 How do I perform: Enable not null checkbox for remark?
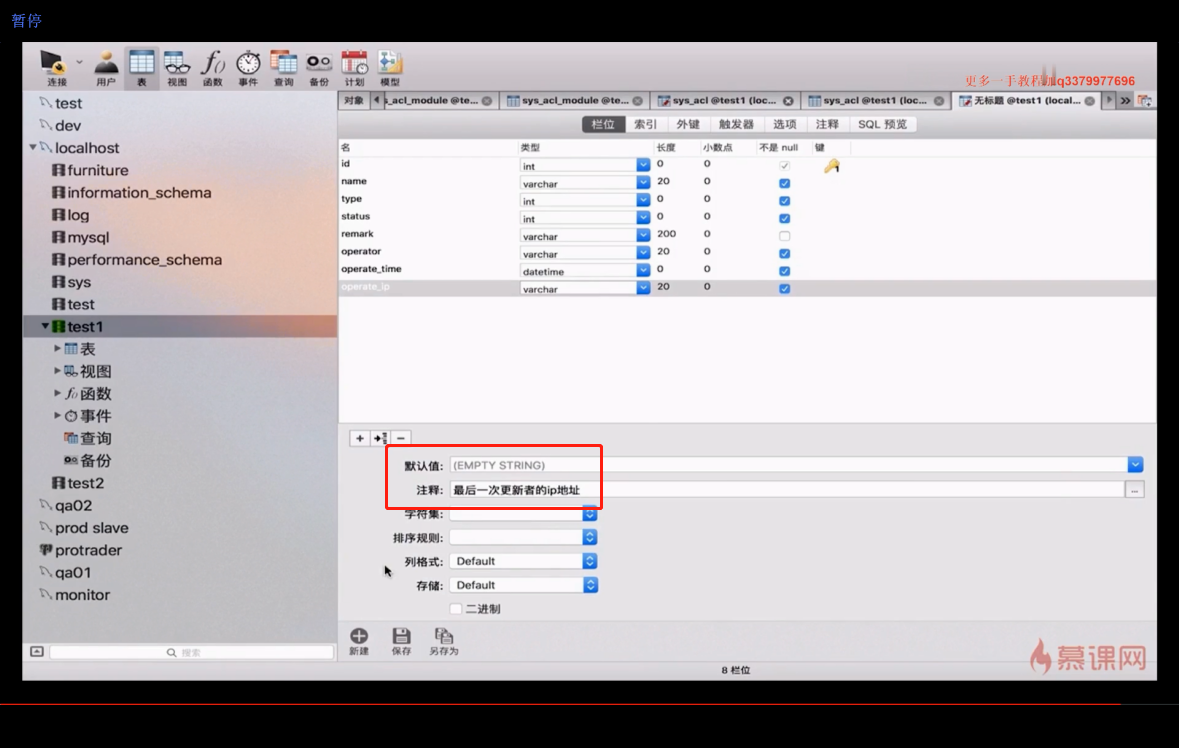click(x=784, y=236)
